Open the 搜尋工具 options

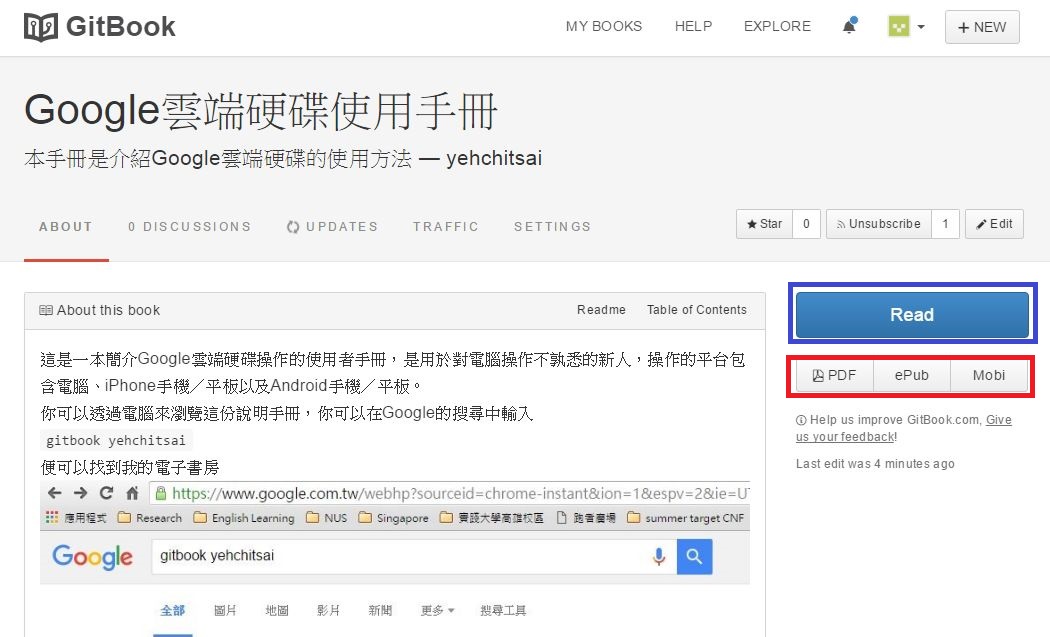tap(503, 609)
